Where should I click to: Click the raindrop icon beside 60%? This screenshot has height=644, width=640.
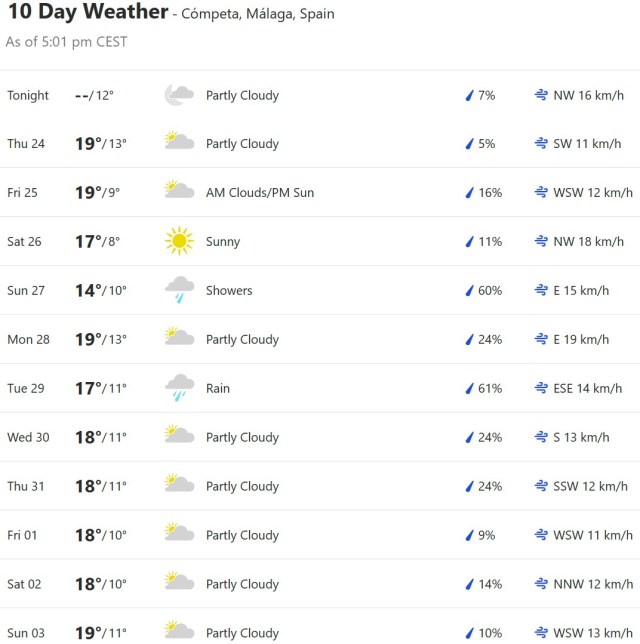pos(468,291)
